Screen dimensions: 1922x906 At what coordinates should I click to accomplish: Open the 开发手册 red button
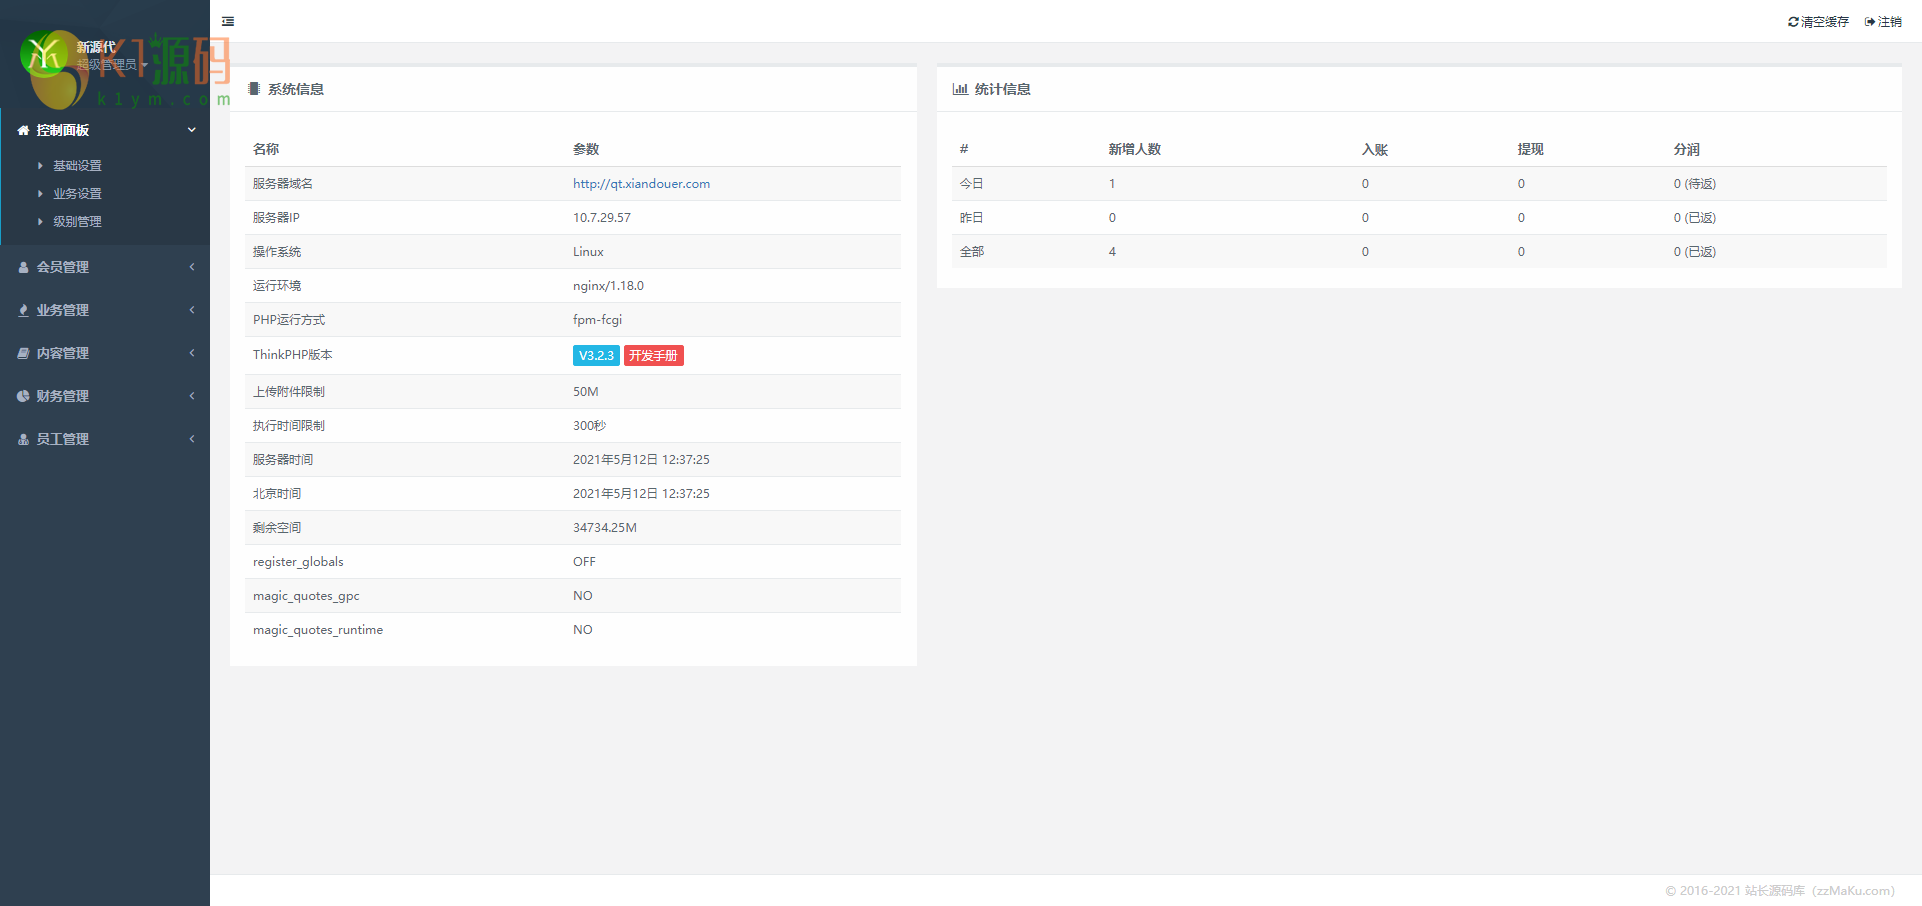coord(654,355)
